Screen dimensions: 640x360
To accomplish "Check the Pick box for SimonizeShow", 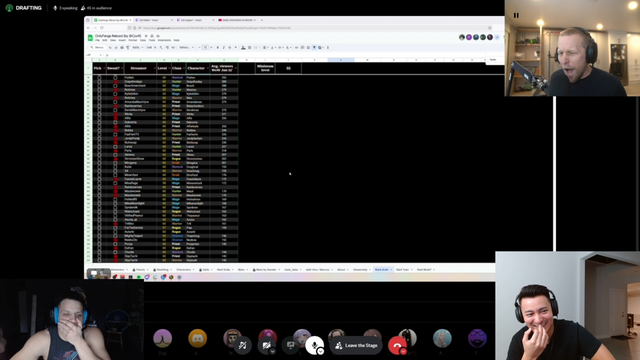I will tap(99, 159).
